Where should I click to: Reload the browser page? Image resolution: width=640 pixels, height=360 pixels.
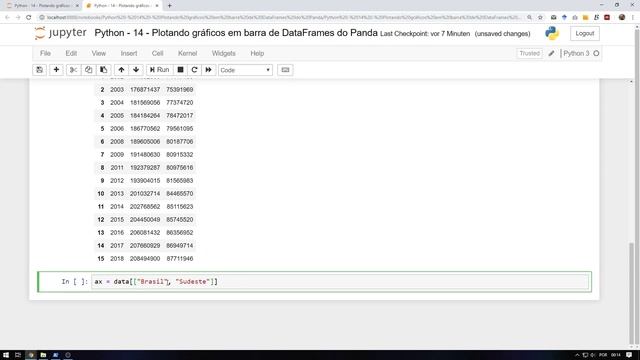[29, 18]
